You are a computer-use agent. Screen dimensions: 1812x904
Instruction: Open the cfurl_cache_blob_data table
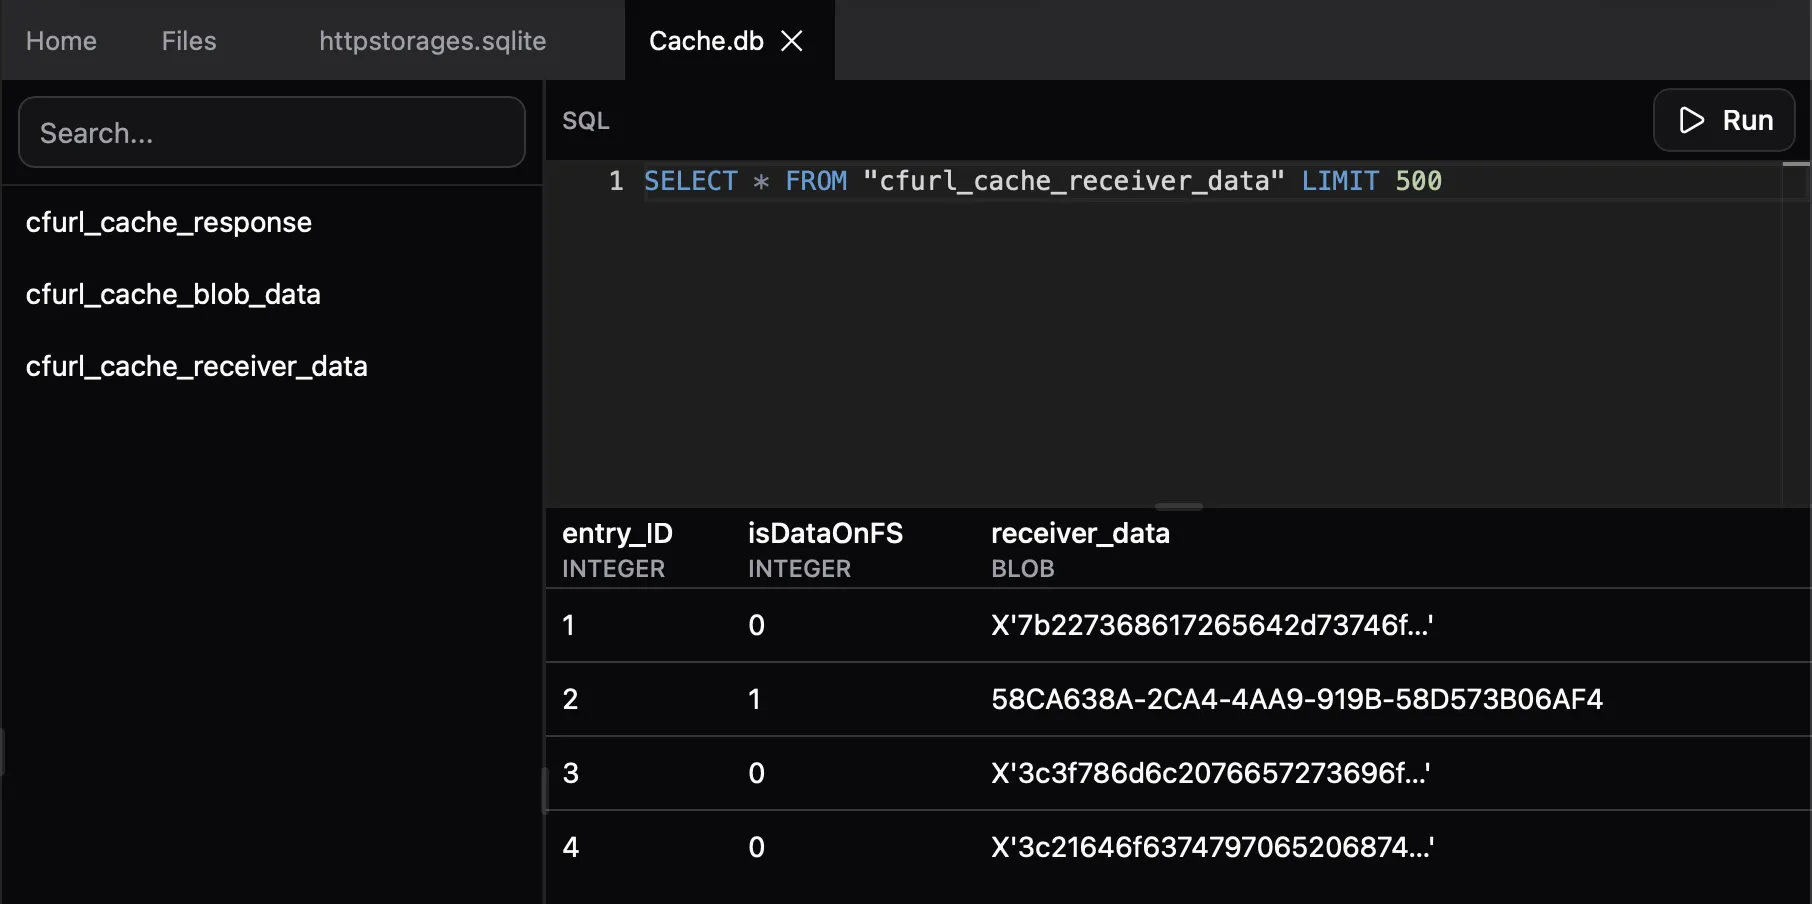coord(173,294)
